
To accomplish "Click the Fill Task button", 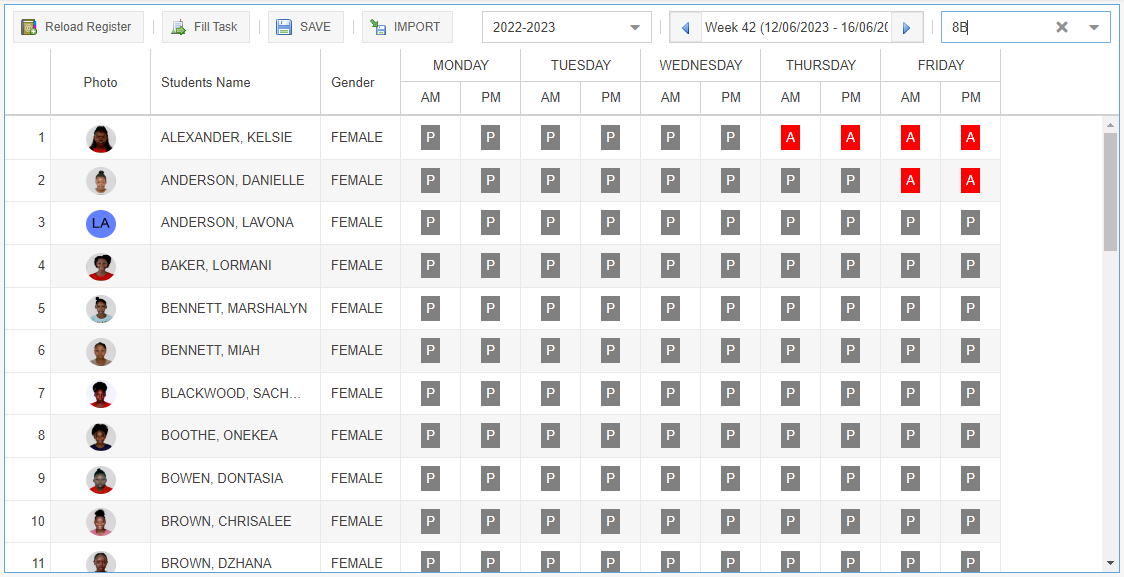I will (205, 27).
